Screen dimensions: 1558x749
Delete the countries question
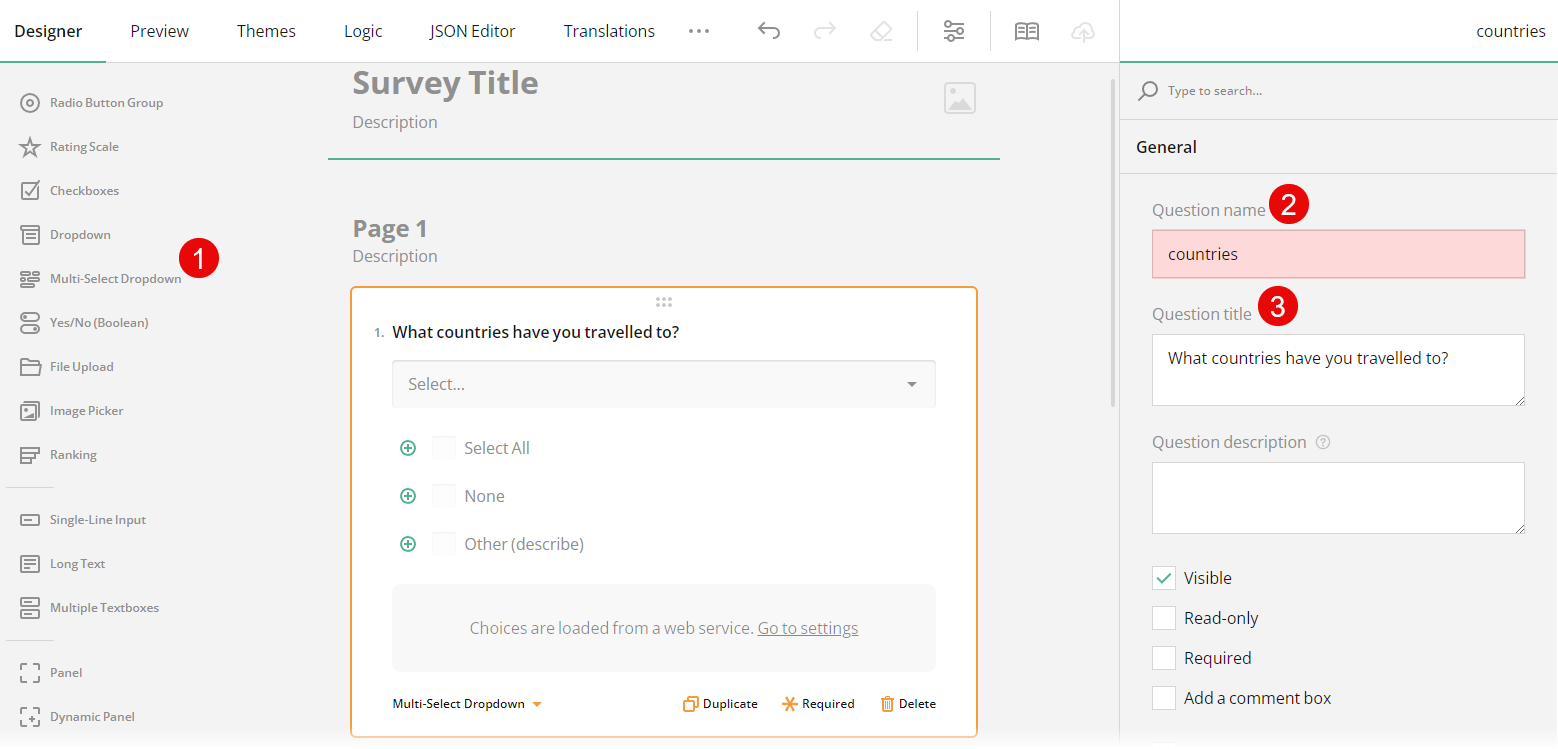(908, 704)
